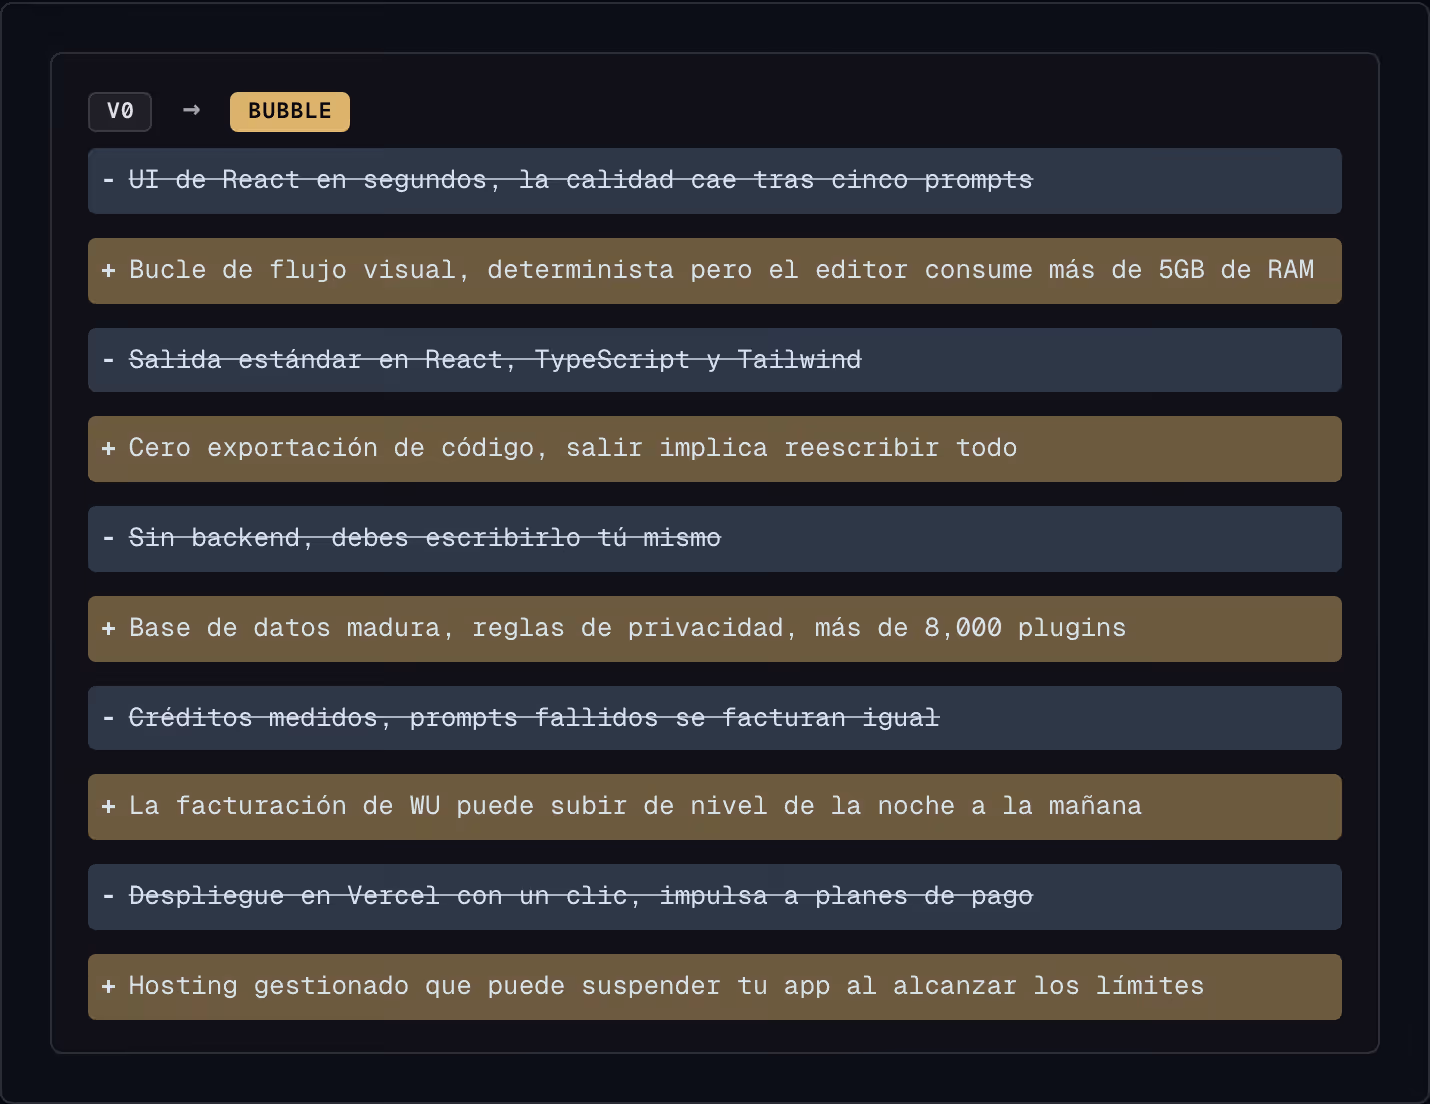
Task: Select added line 'La facturación de WU'
Action: (715, 807)
